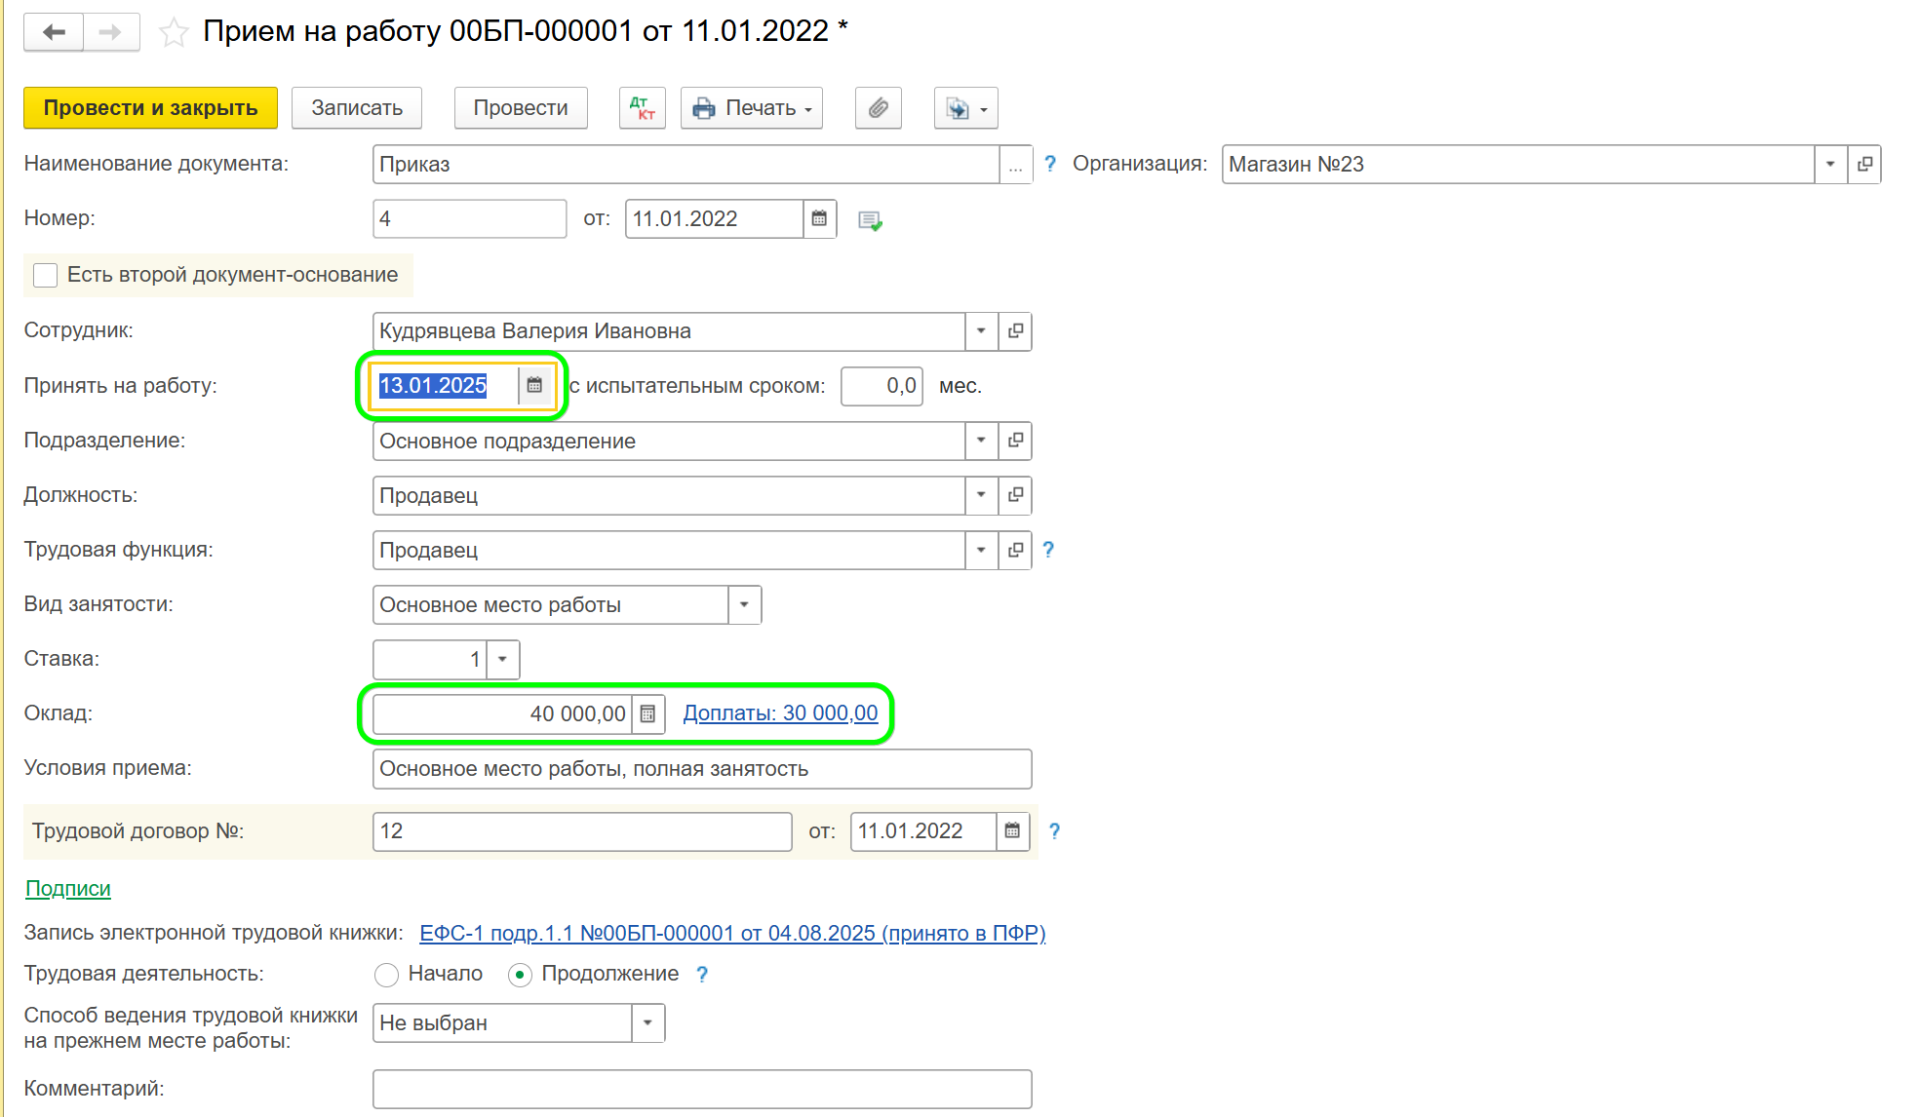
Task: Click Провести и закрыть button
Action: coord(150,108)
